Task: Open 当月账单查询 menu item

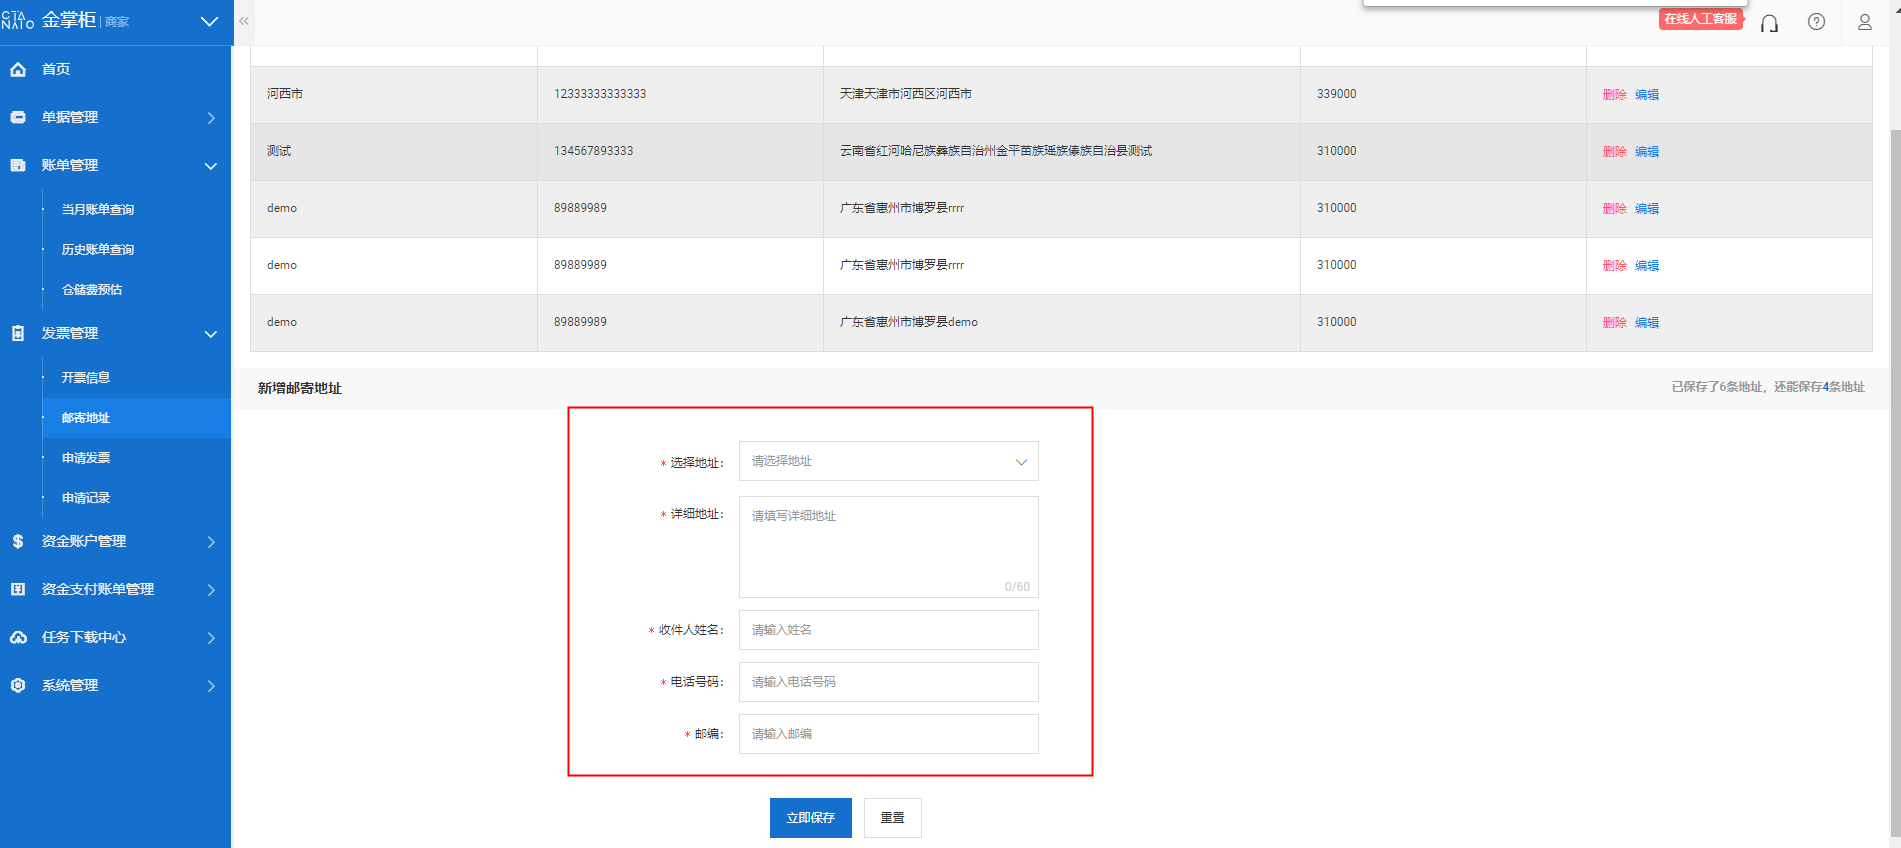Action: 97,209
